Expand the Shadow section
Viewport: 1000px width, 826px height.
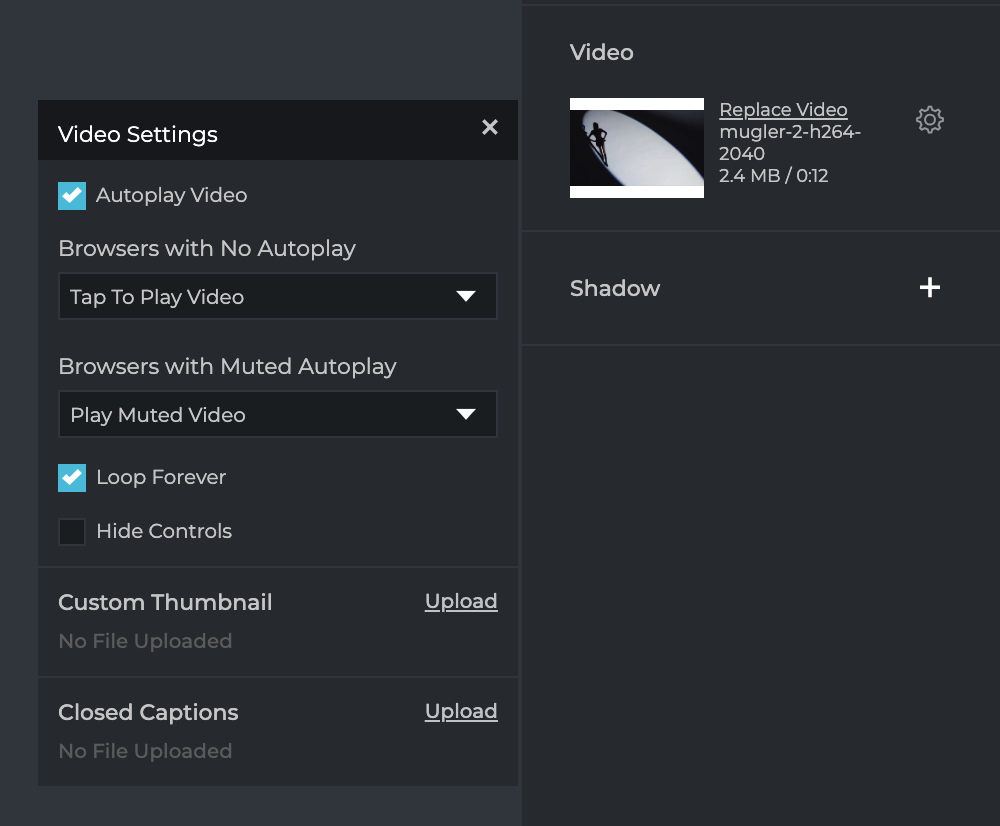[615, 288]
